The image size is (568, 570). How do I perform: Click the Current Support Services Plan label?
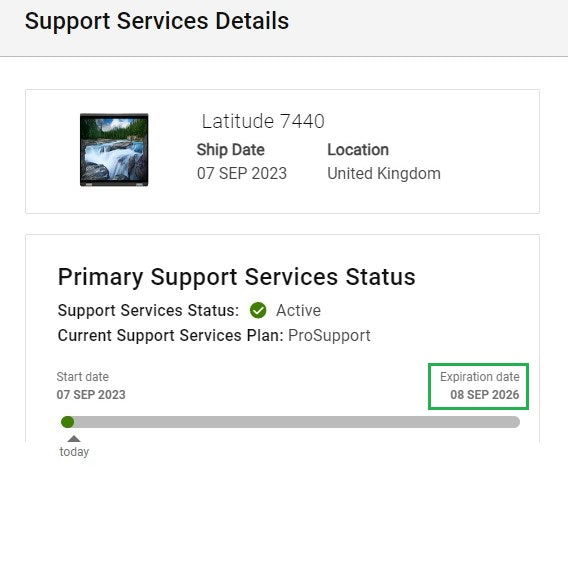click(x=171, y=336)
